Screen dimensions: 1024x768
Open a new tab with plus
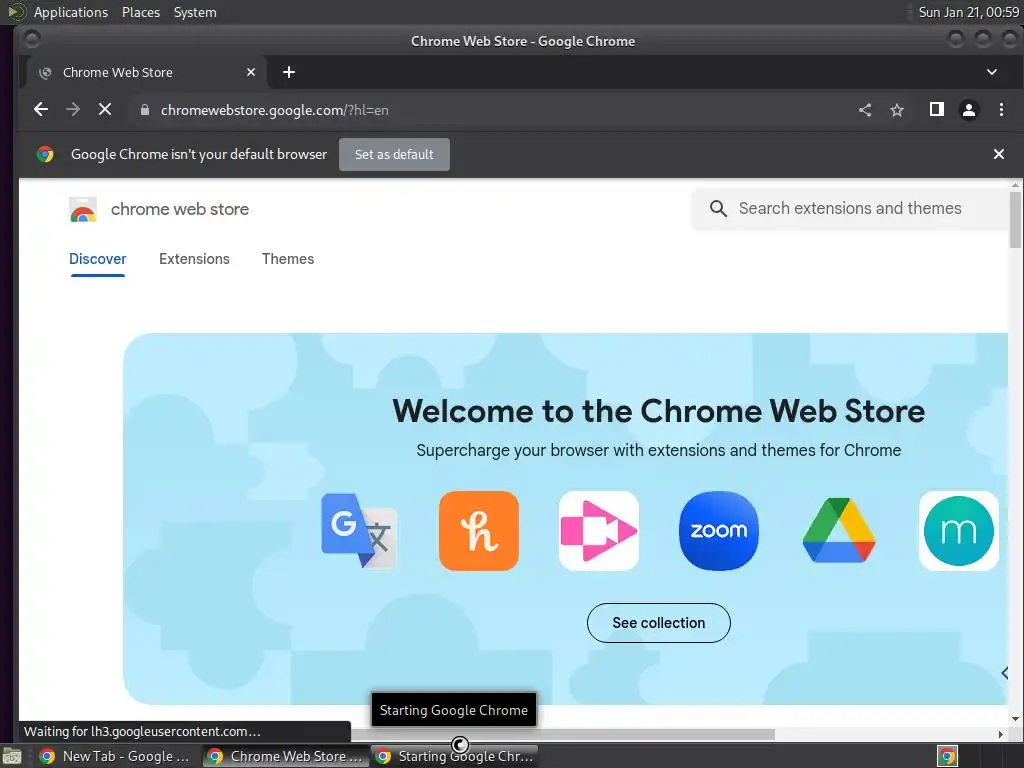289,72
